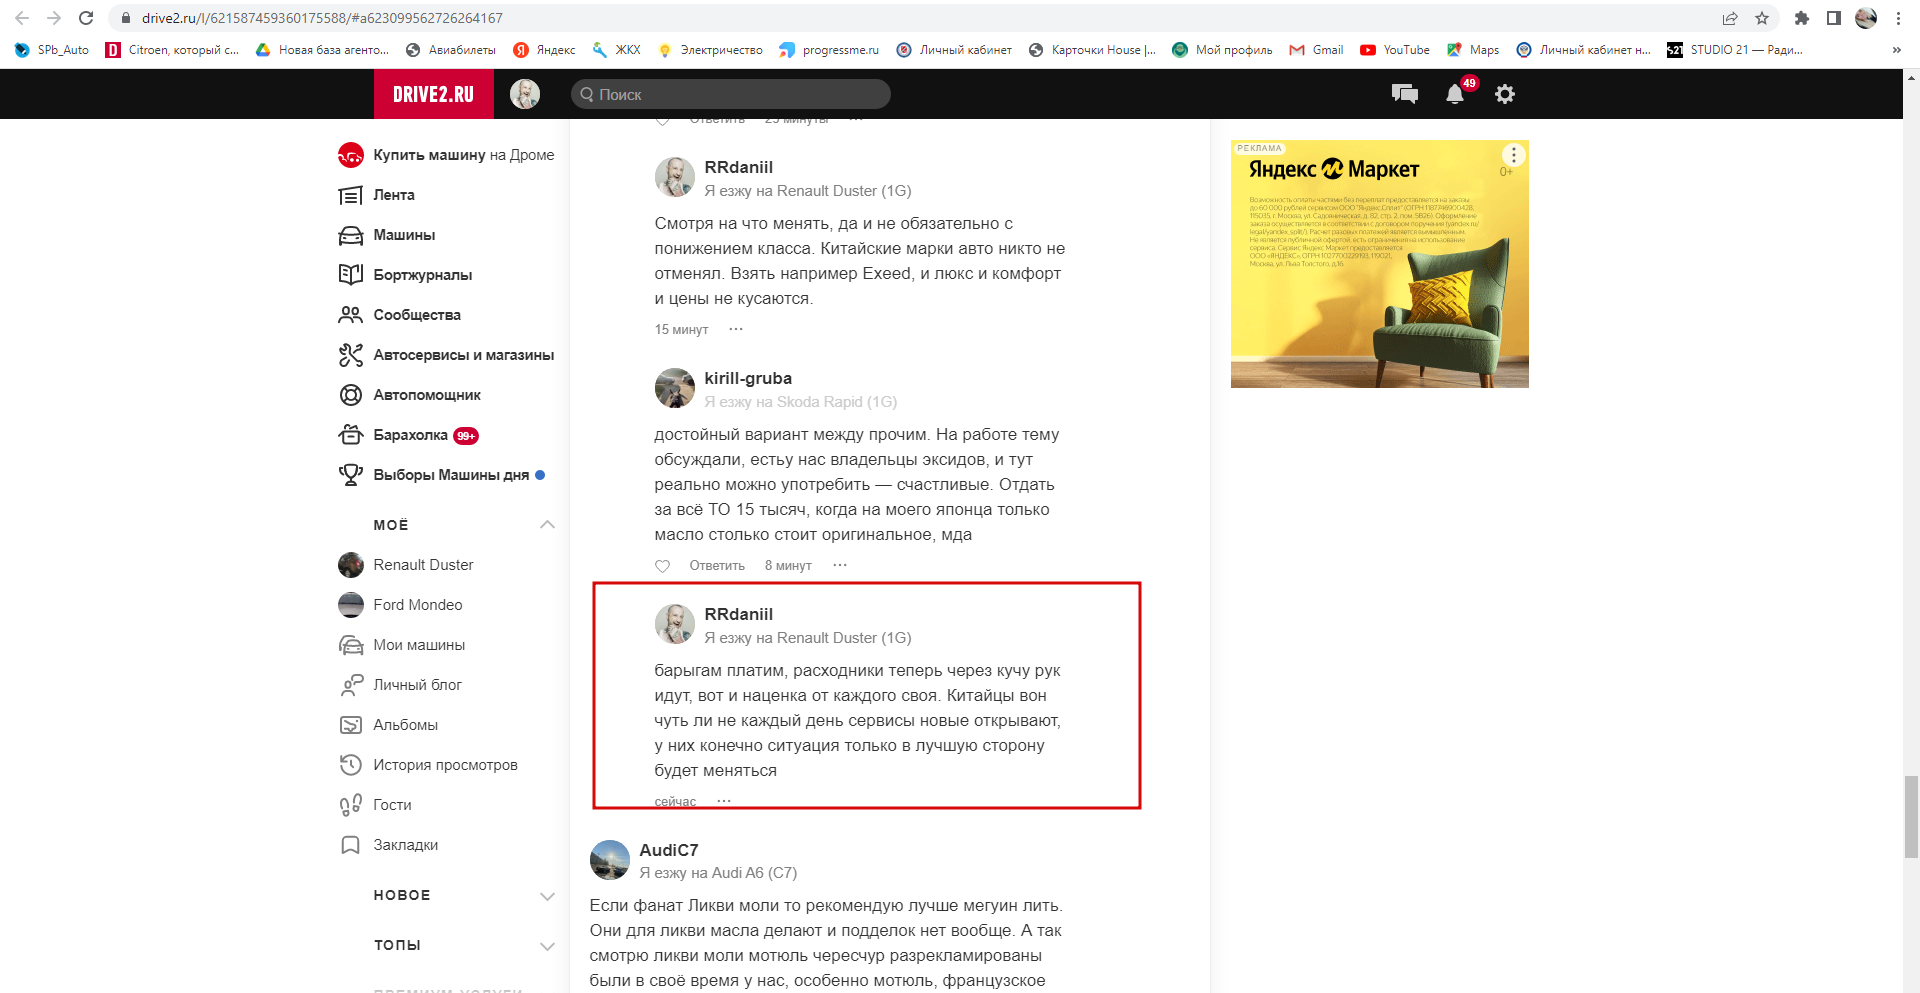Click the Машины car icon
The width and height of the screenshot is (1920, 993).
pos(351,235)
